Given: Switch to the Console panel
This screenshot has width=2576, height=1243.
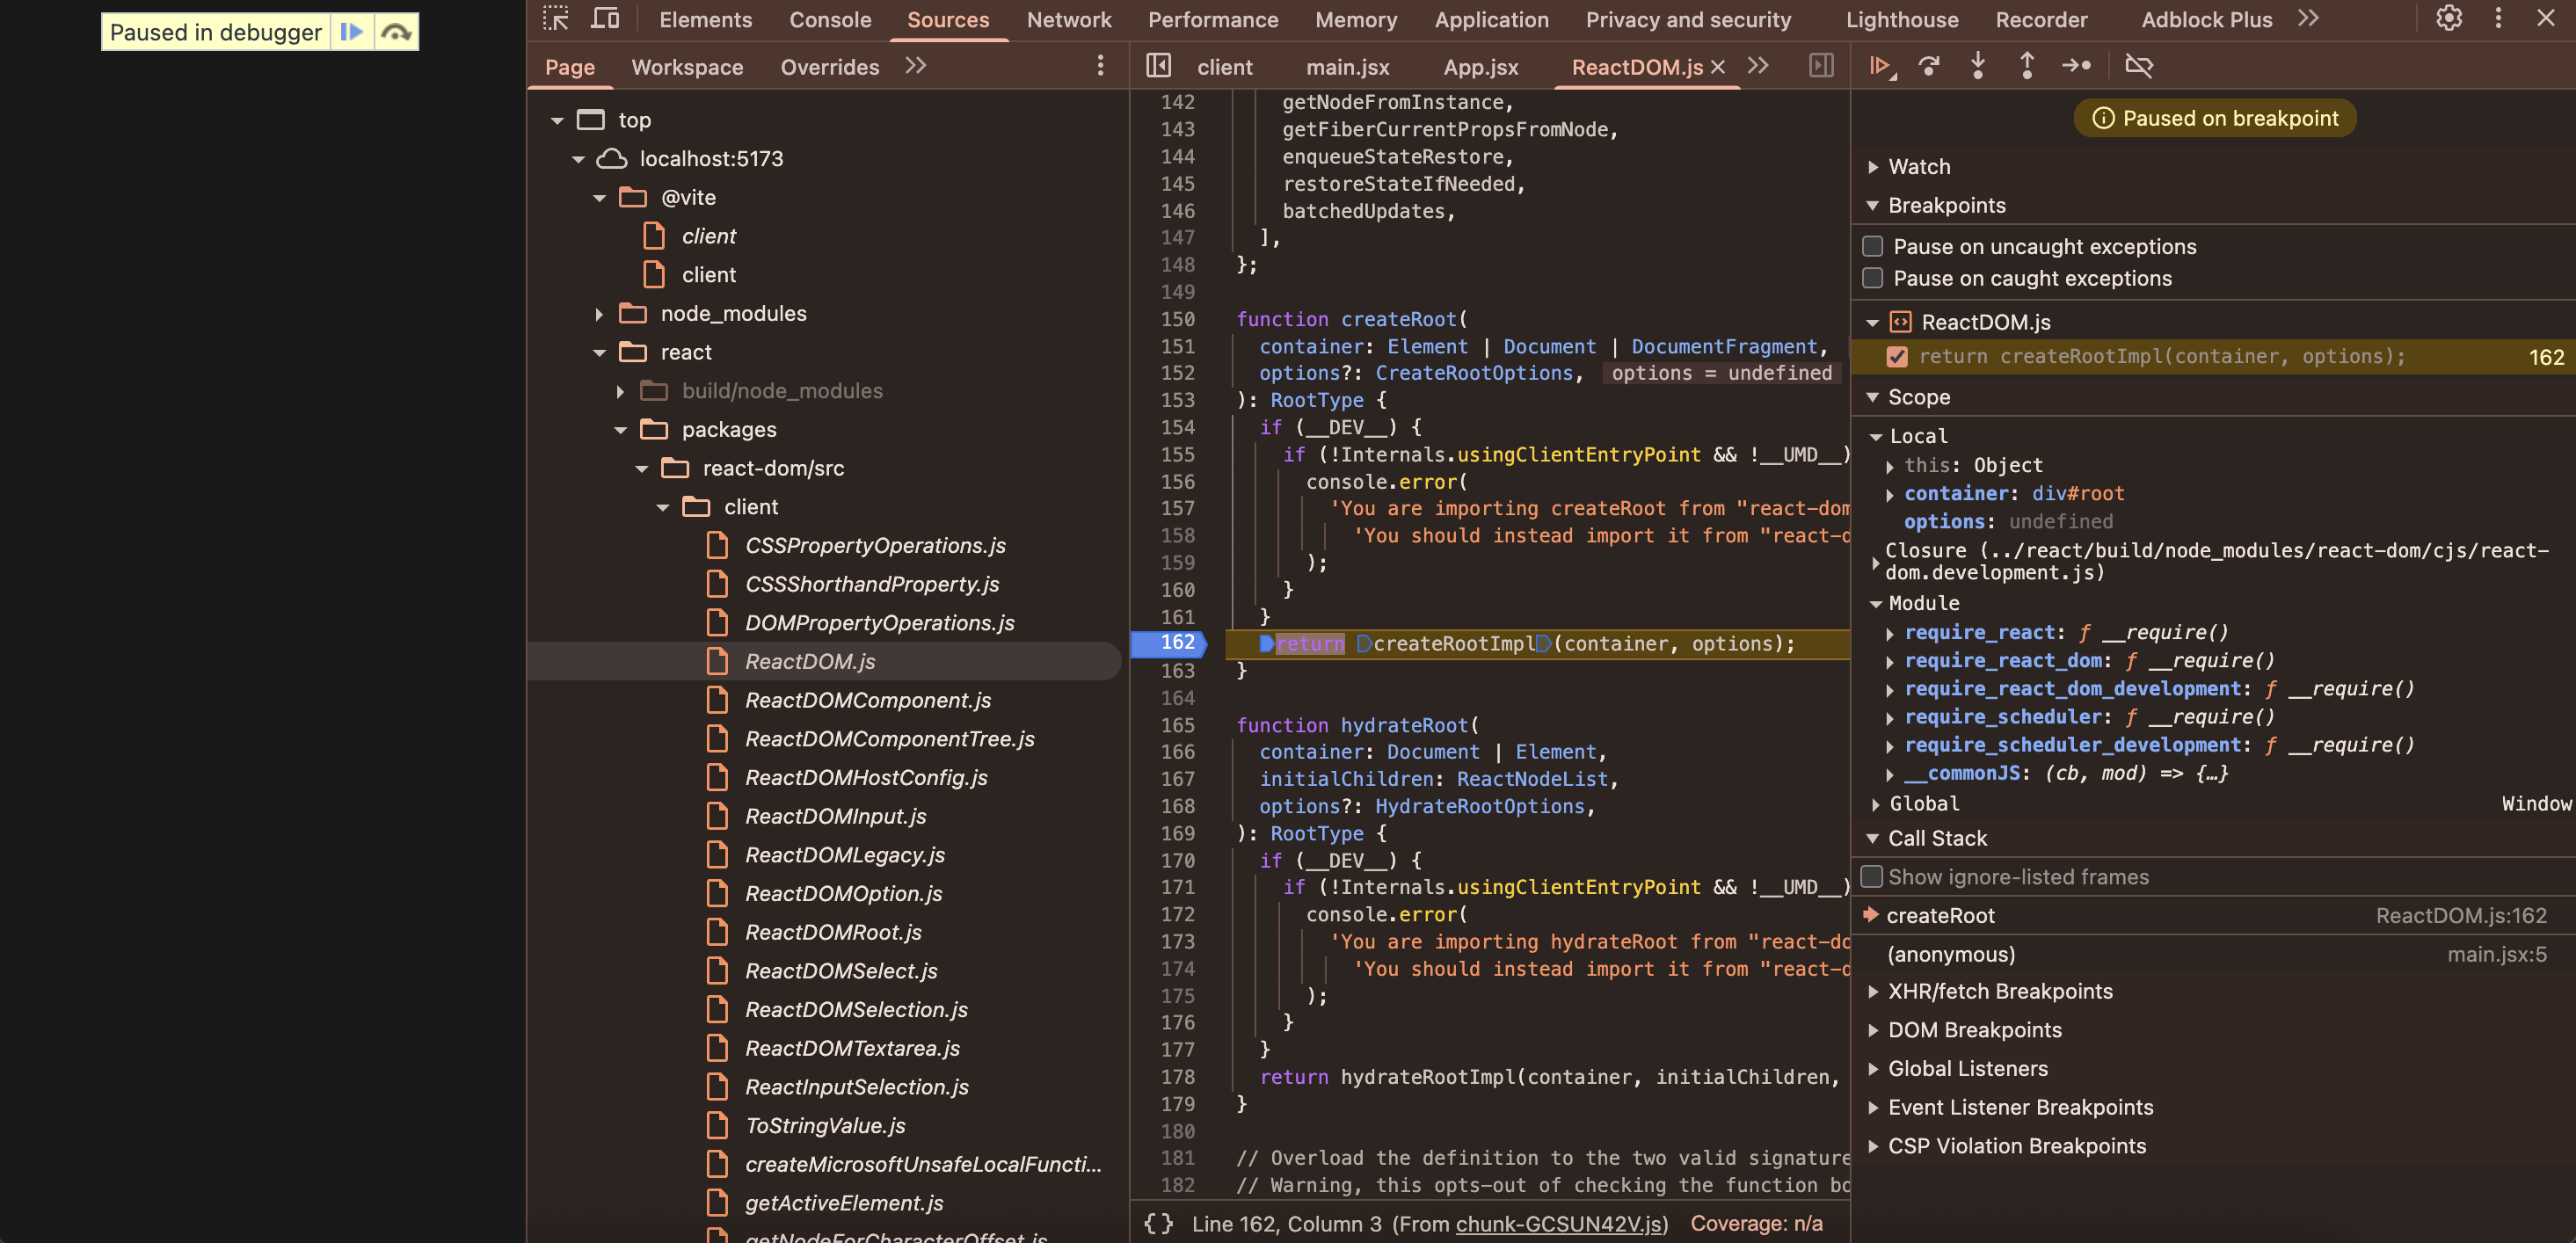Looking at the screenshot, I should point(829,19).
